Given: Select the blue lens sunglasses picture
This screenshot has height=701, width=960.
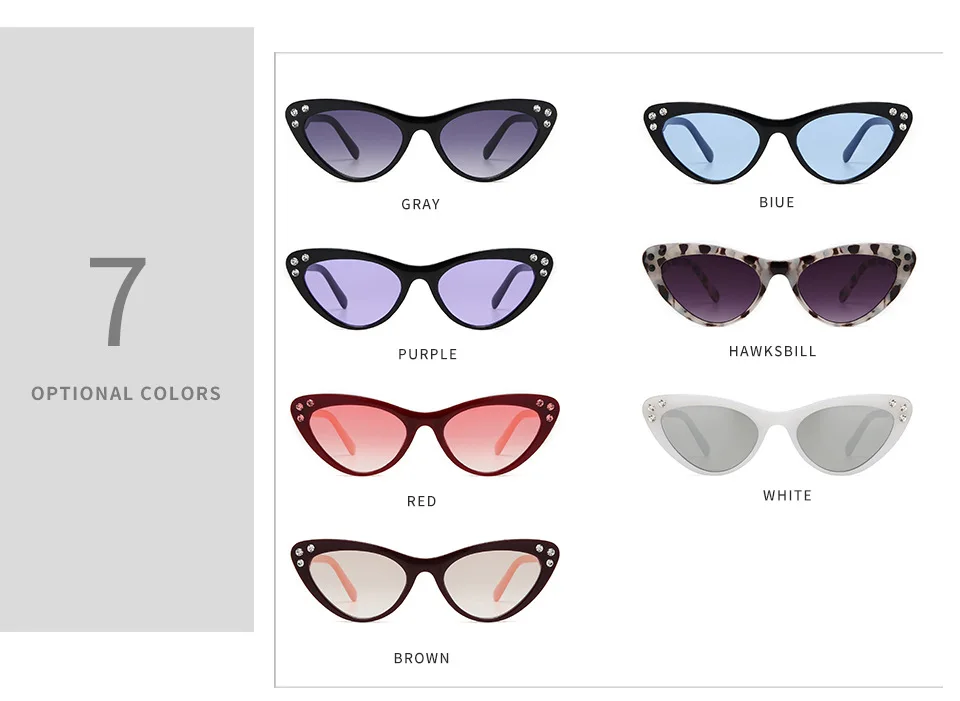Looking at the screenshot, I should [x=778, y=143].
